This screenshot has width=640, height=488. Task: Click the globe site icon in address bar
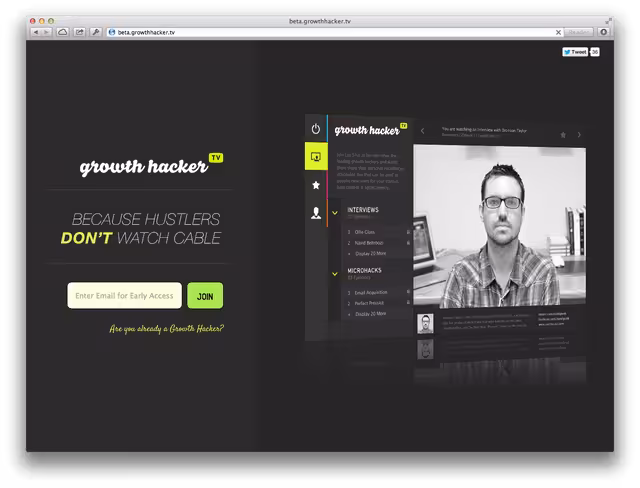(x=112, y=32)
